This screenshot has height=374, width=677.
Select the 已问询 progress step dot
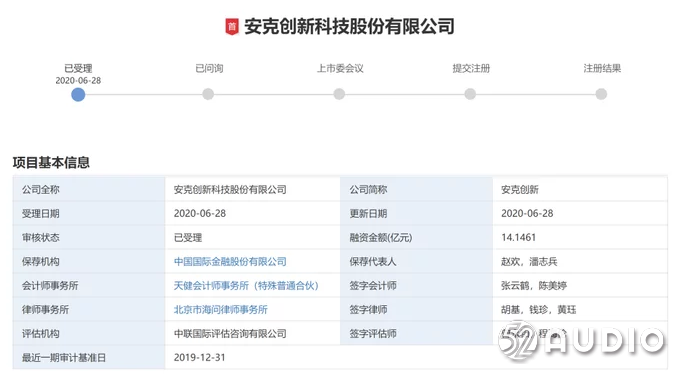pos(208,94)
